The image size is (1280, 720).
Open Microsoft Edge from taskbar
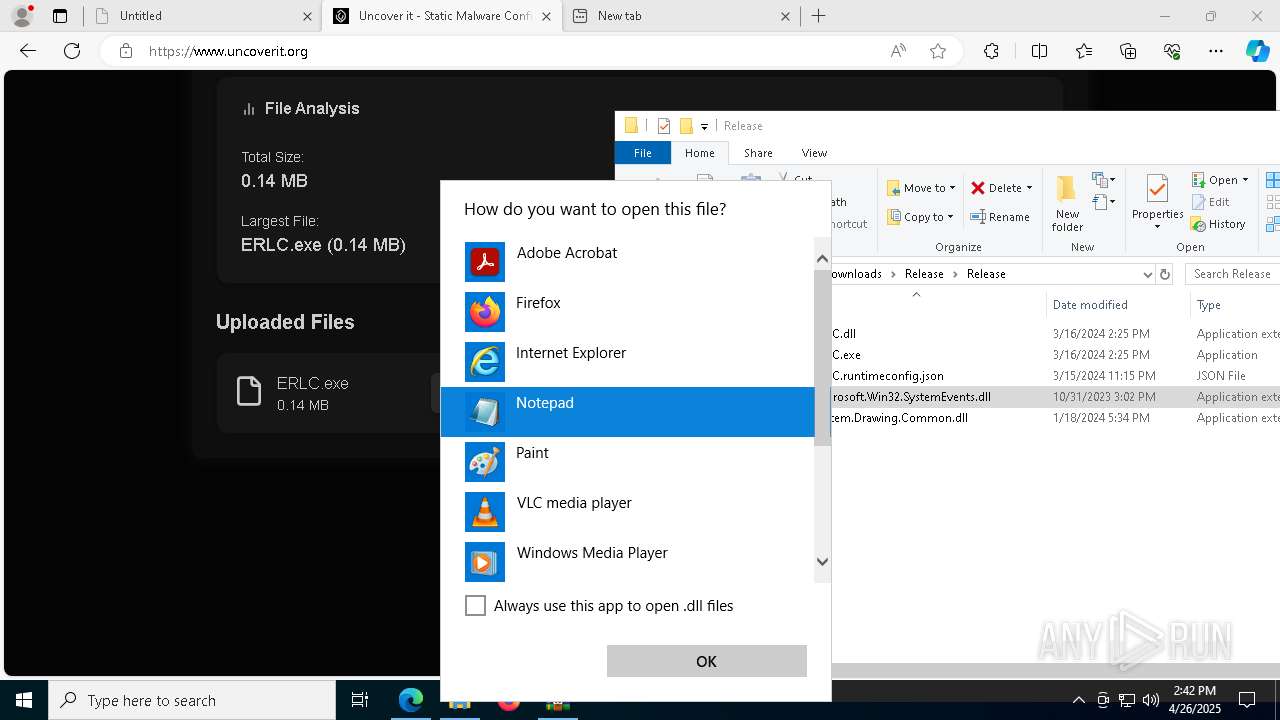[411, 700]
